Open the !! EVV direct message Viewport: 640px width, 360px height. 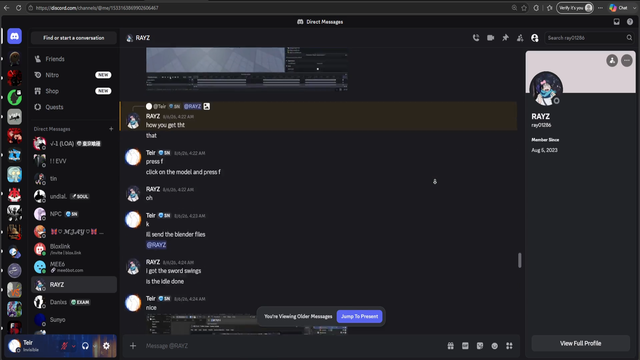coord(74,161)
